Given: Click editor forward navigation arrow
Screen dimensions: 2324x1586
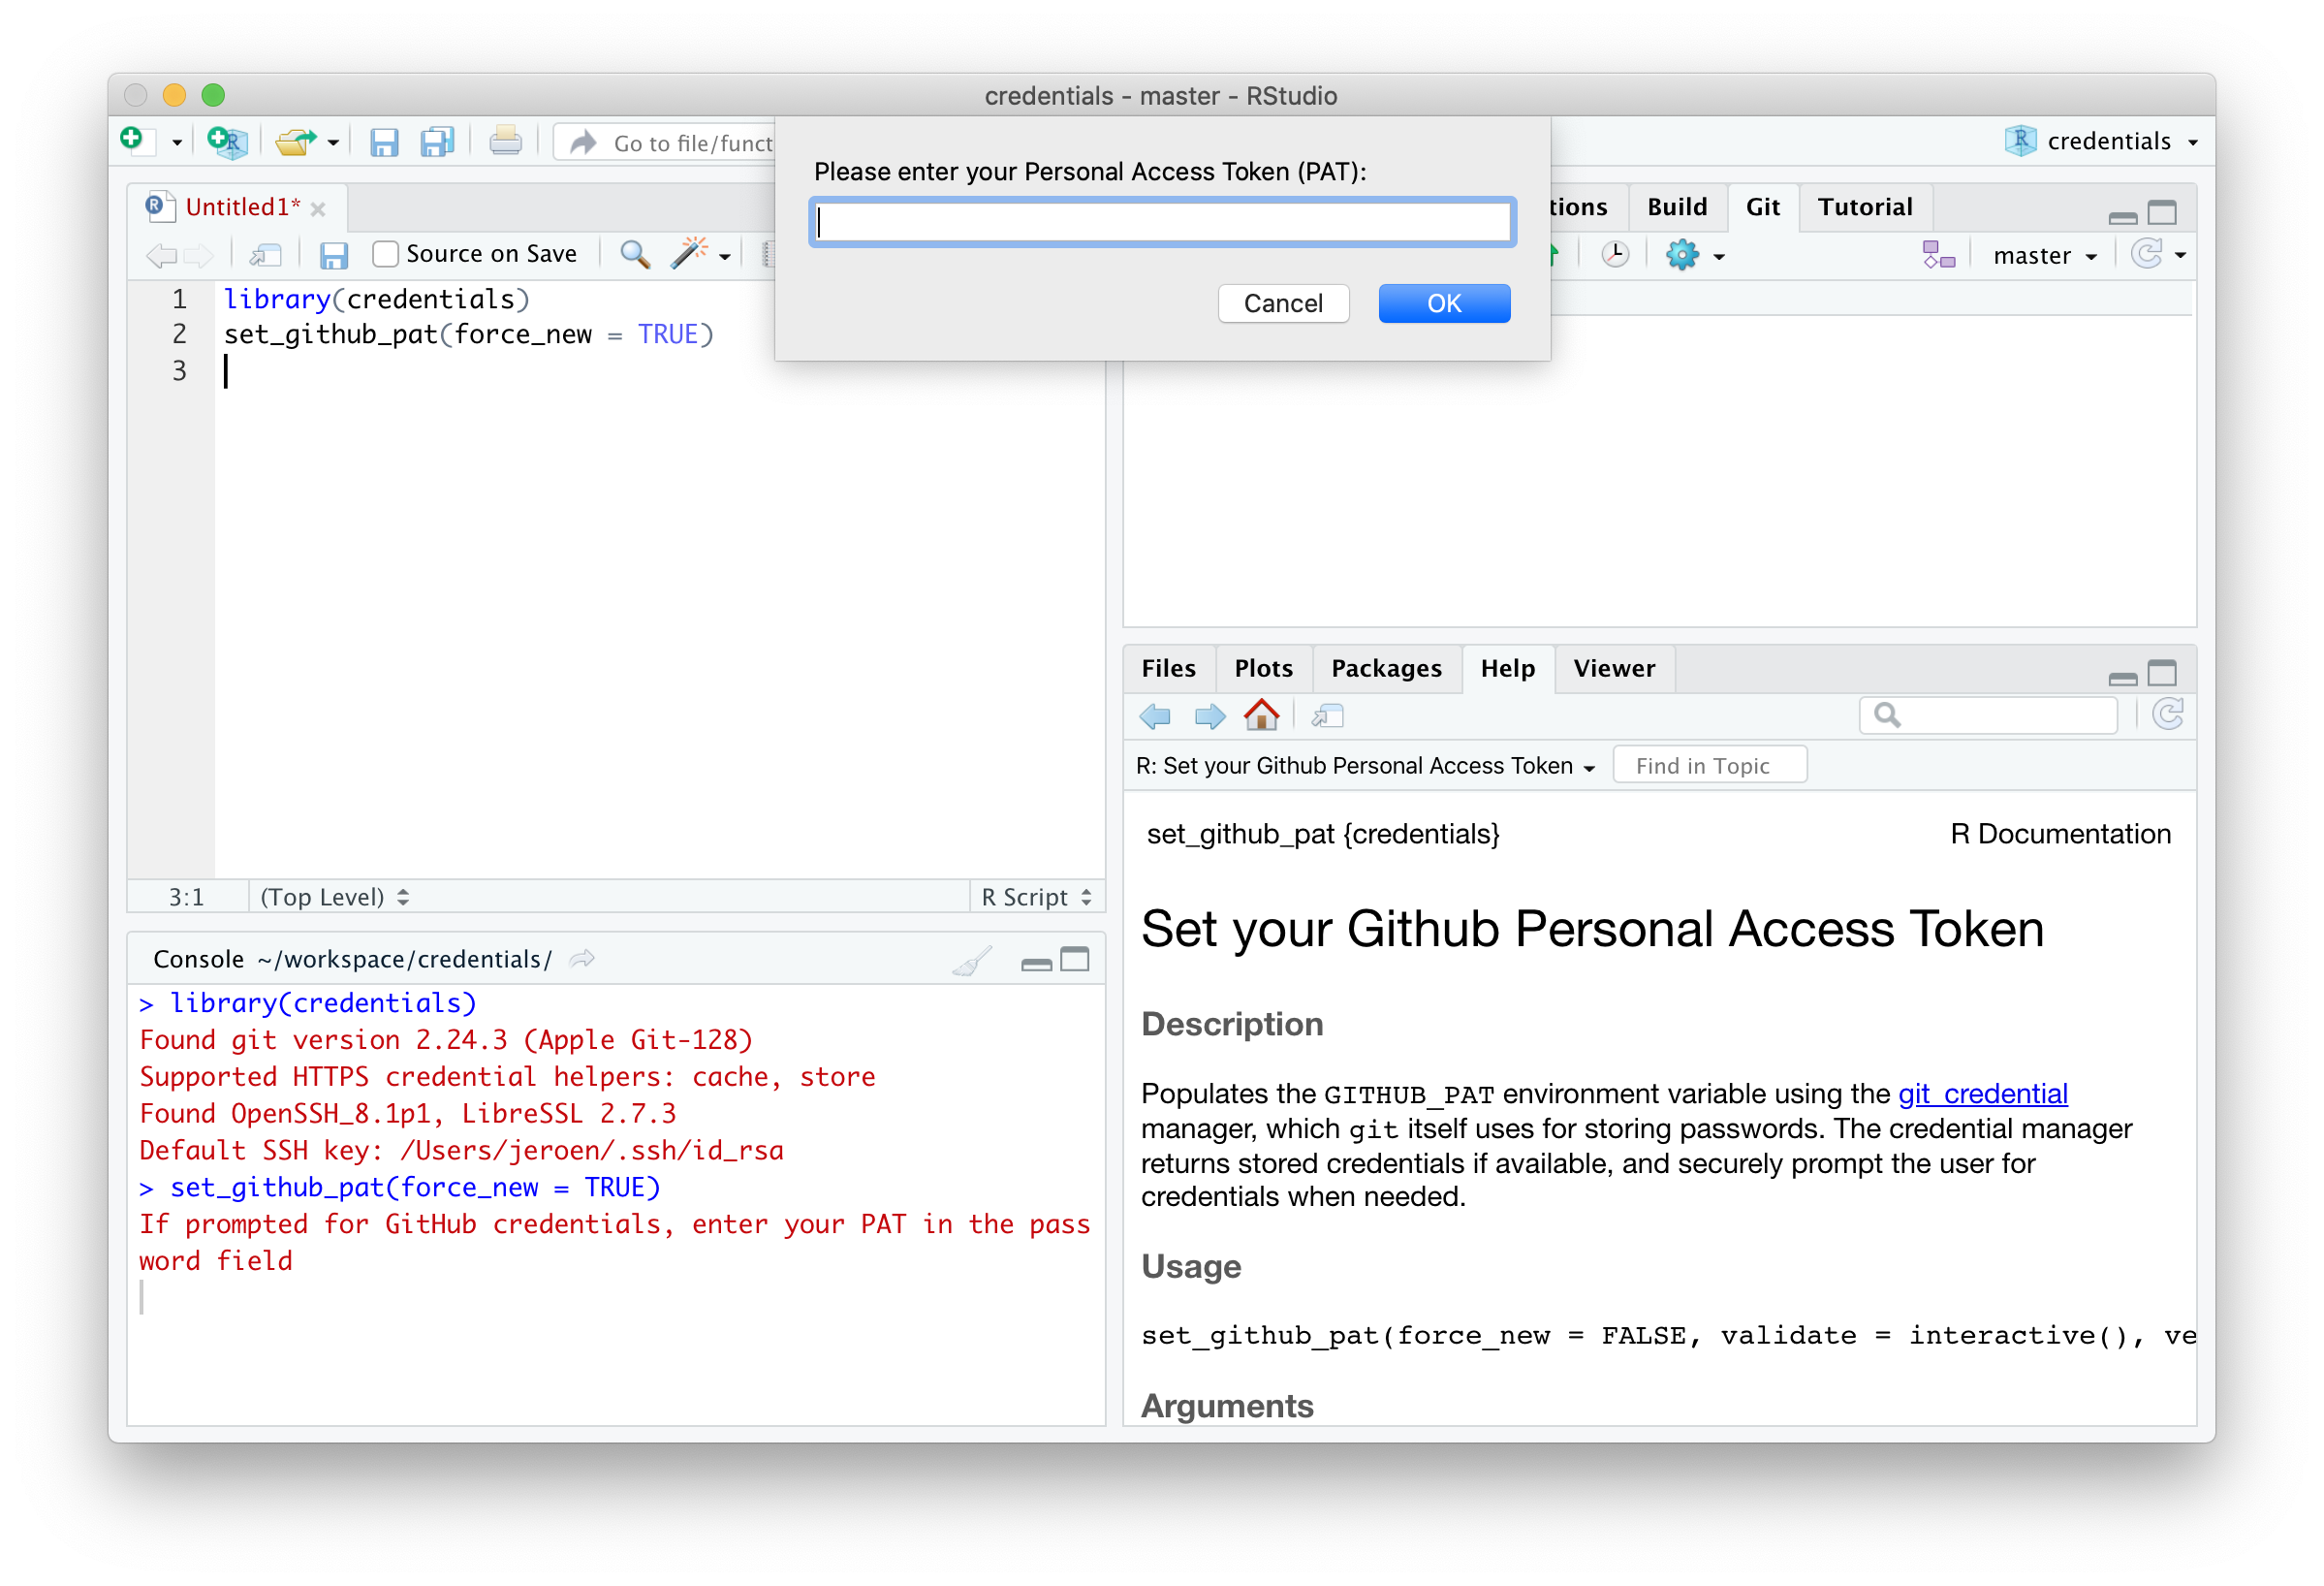Looking at the screenshot, I should pyautogui.click(x=199, y=255).
